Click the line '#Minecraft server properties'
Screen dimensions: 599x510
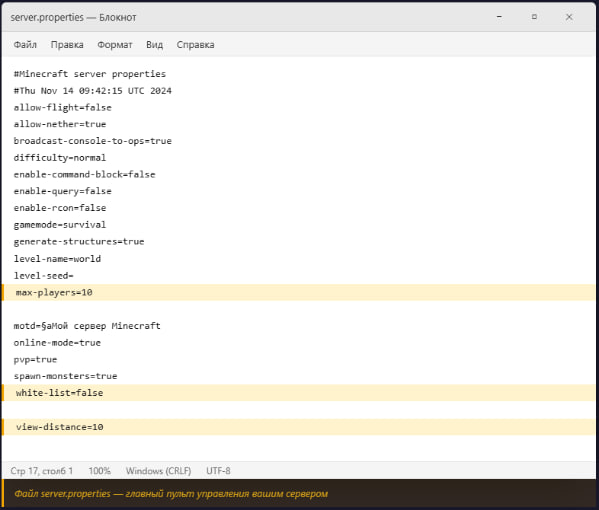click(90, 74)
